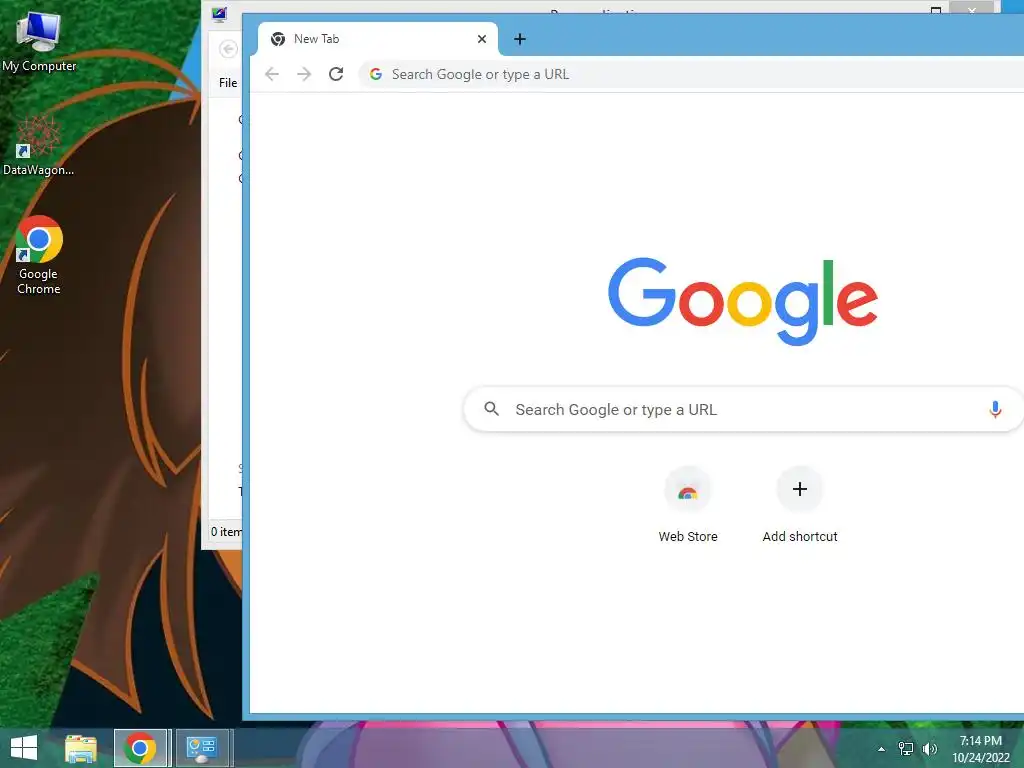Open the Windows Start button

pos(24,748)
